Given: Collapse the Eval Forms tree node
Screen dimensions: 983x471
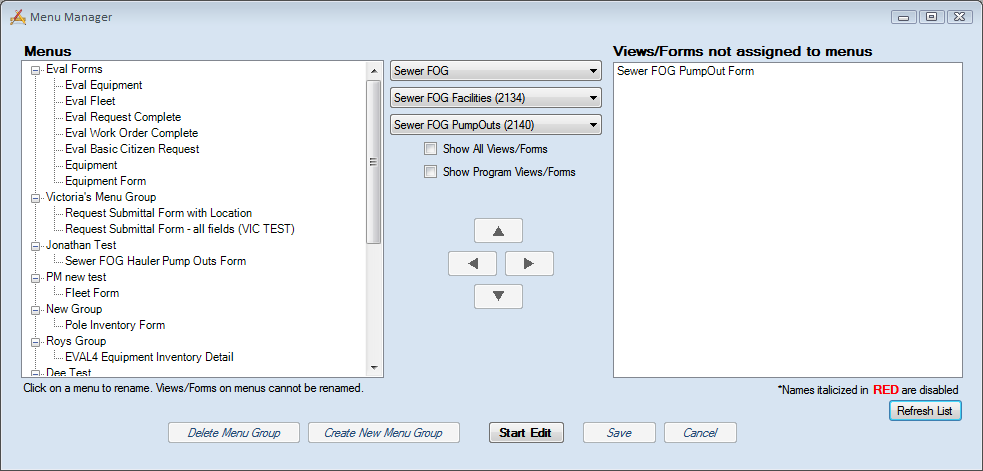Looking at the screenshot, I should coord(36,70).
